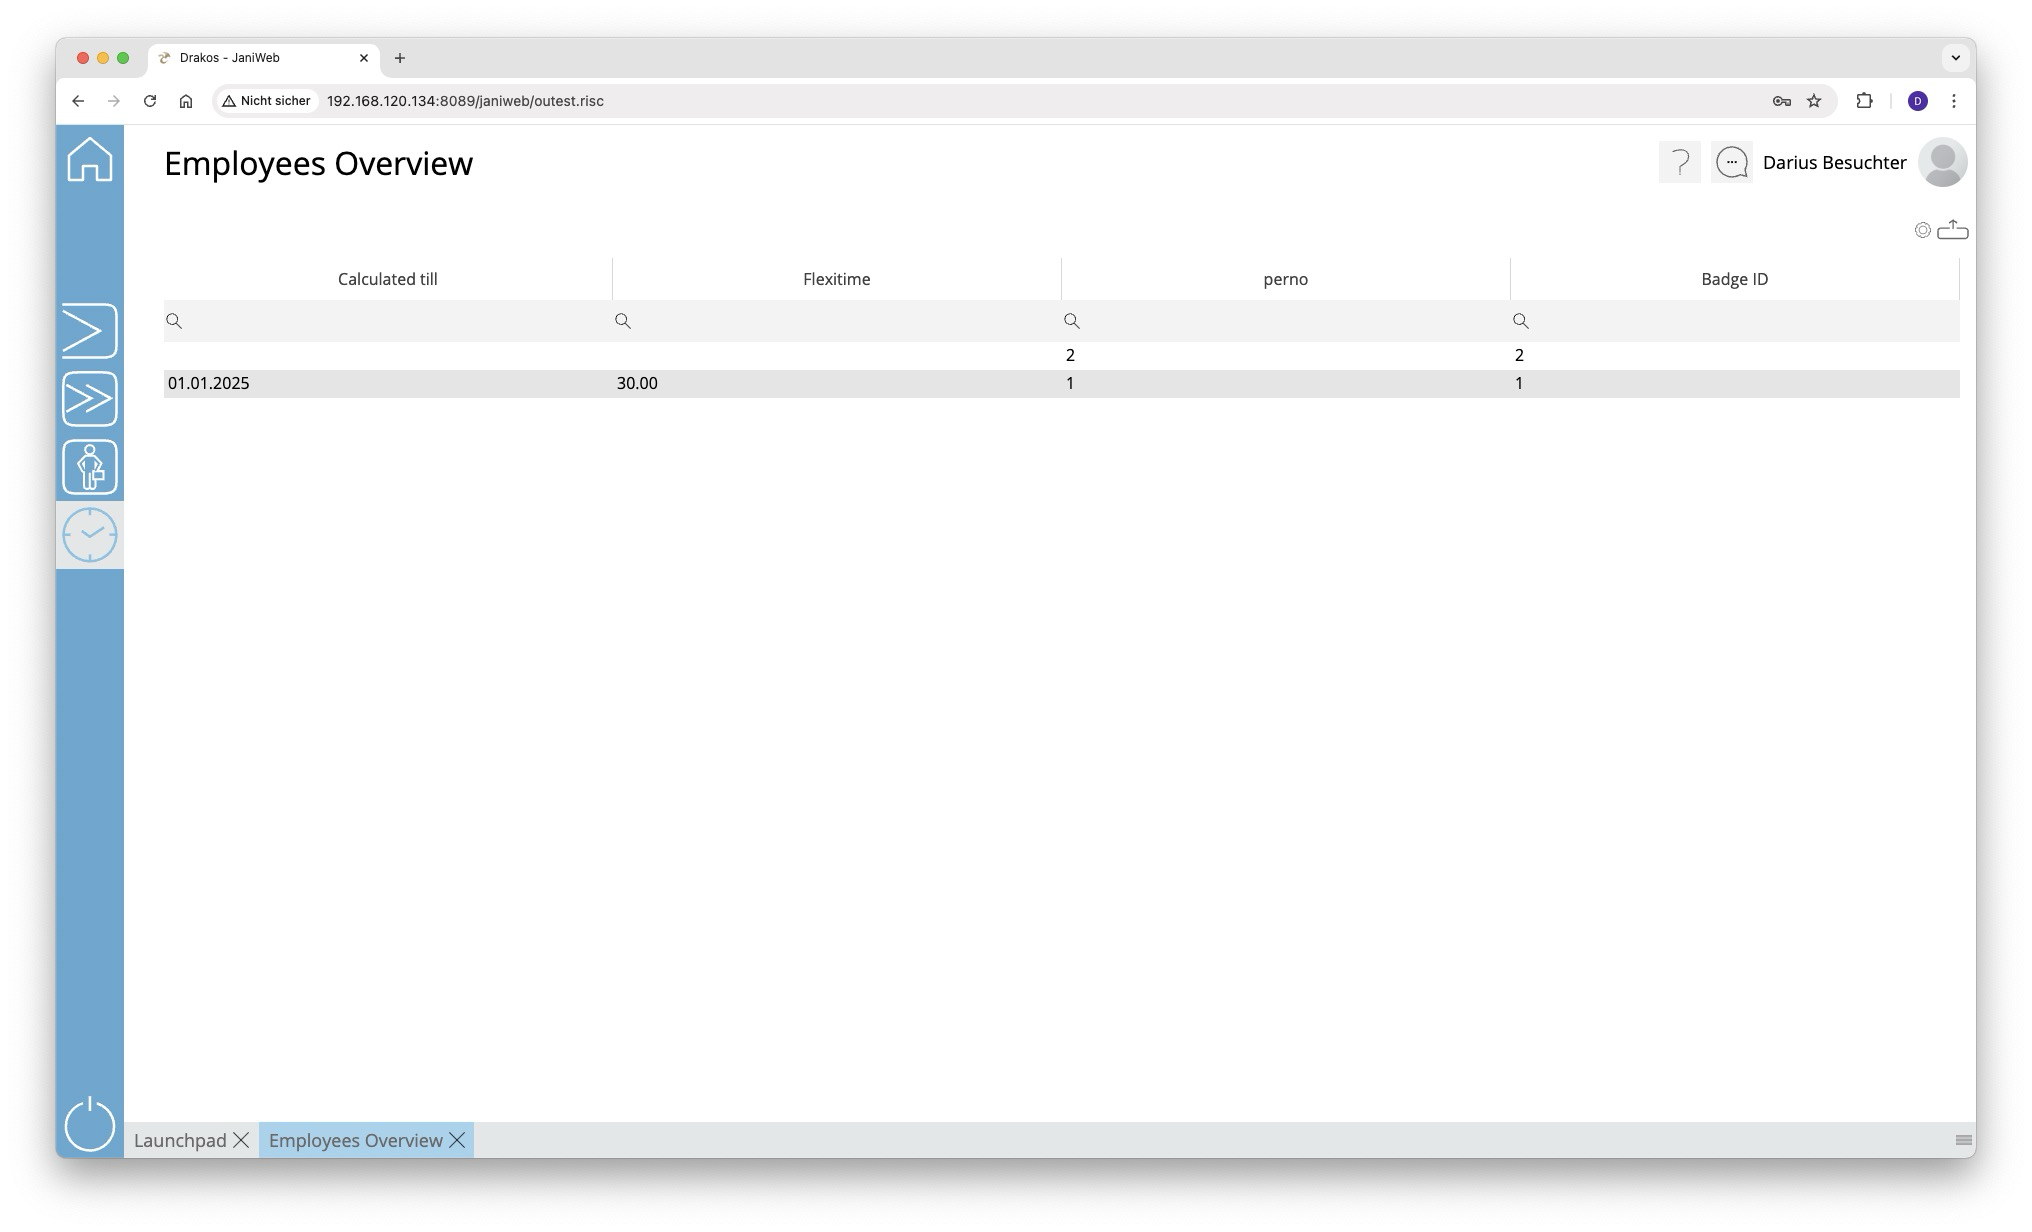Image resolution: width=2032 pixels, height=1232 pixels.
Task: Click the power logout icon
Action: (x=90, y=1124)
